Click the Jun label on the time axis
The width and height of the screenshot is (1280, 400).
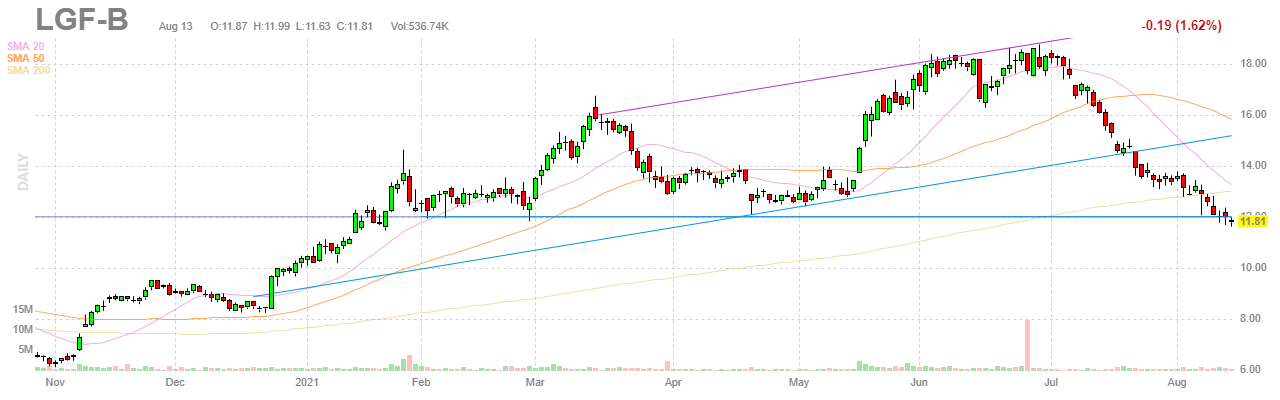pos(919,382)
